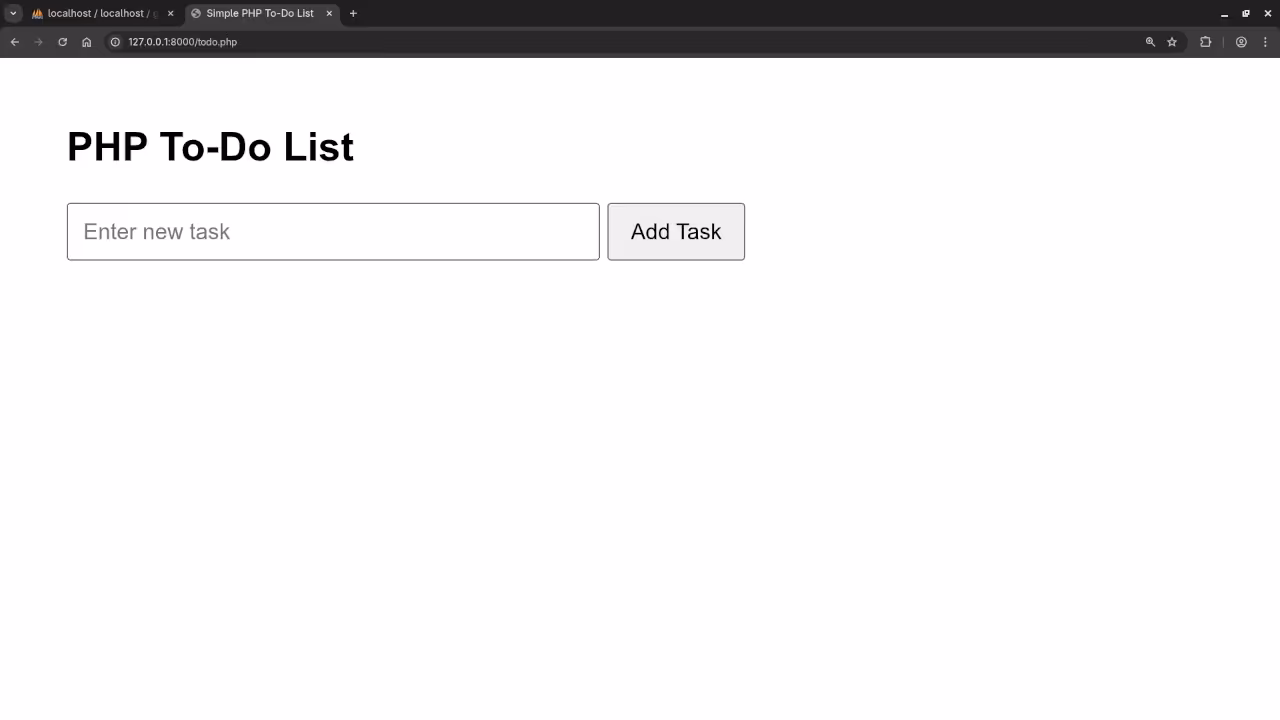Image resolution: width=1280 pixels, height=720 pixels.
Task: Select the Simple PHP To-Do List tab
Action: click(x=258, y=14)
